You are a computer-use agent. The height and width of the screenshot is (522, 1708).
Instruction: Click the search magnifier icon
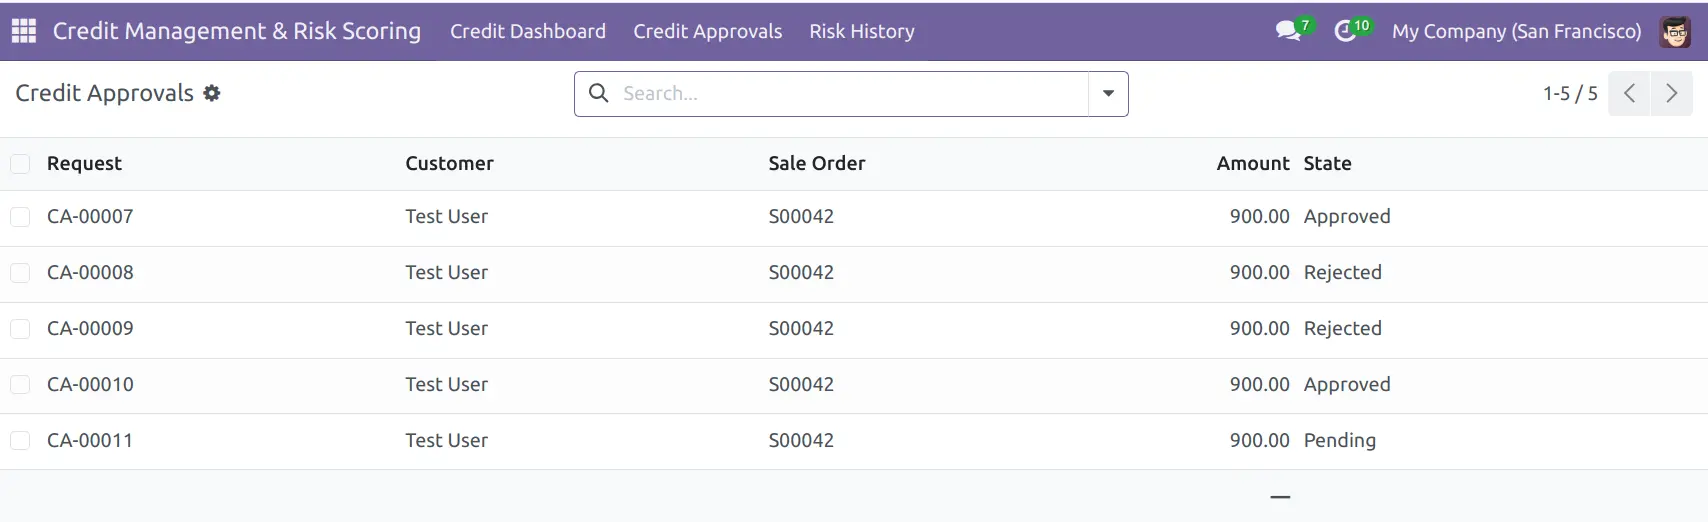[599, 93]
